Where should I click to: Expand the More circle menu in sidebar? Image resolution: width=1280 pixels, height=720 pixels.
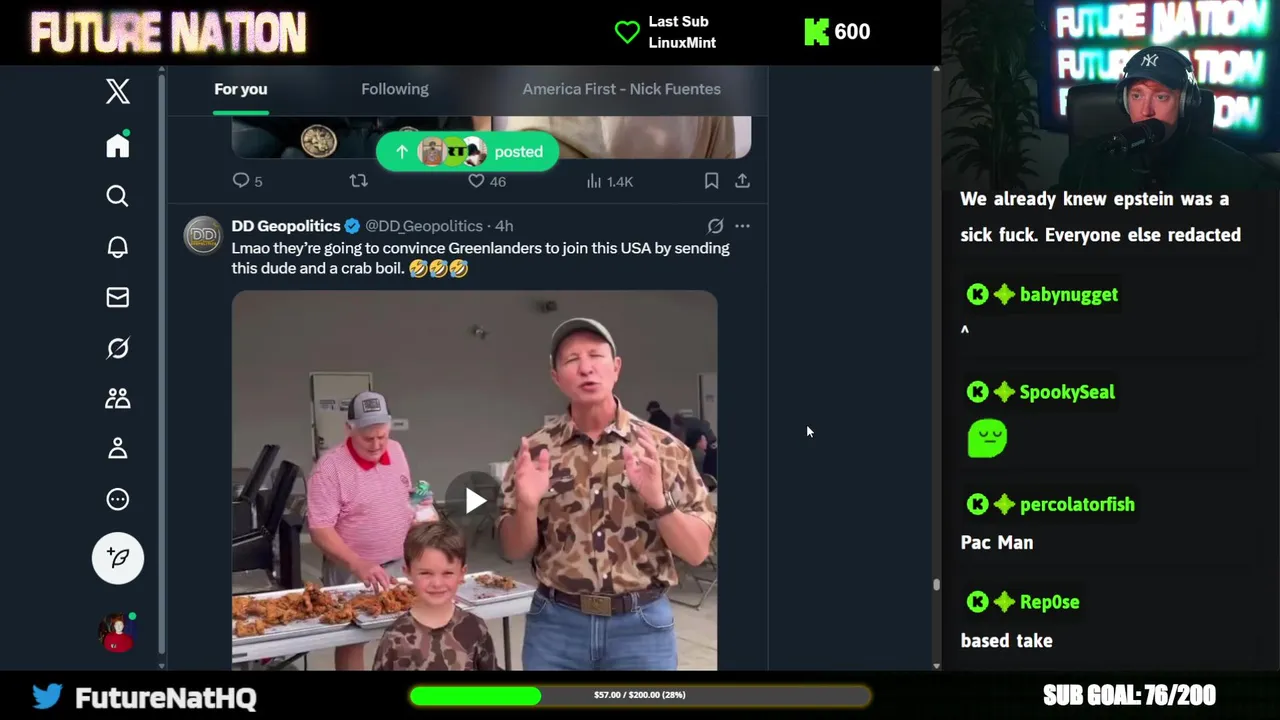(x=118, y=499)
